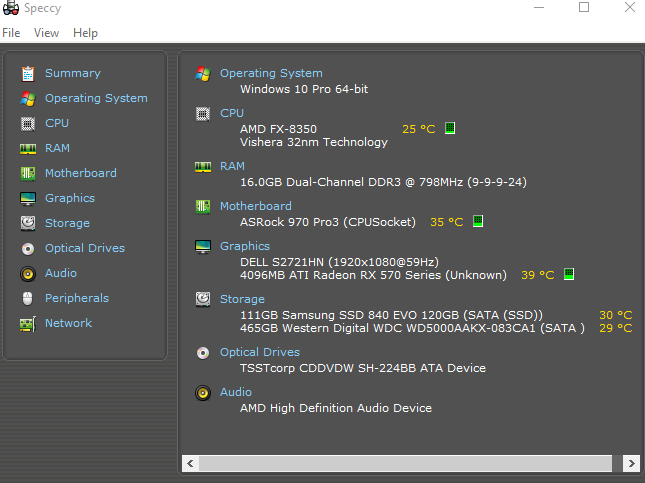This screenshot has height=483, width=645.
Task: Open the Graphics heading in main panel
Action: point(245,246)
